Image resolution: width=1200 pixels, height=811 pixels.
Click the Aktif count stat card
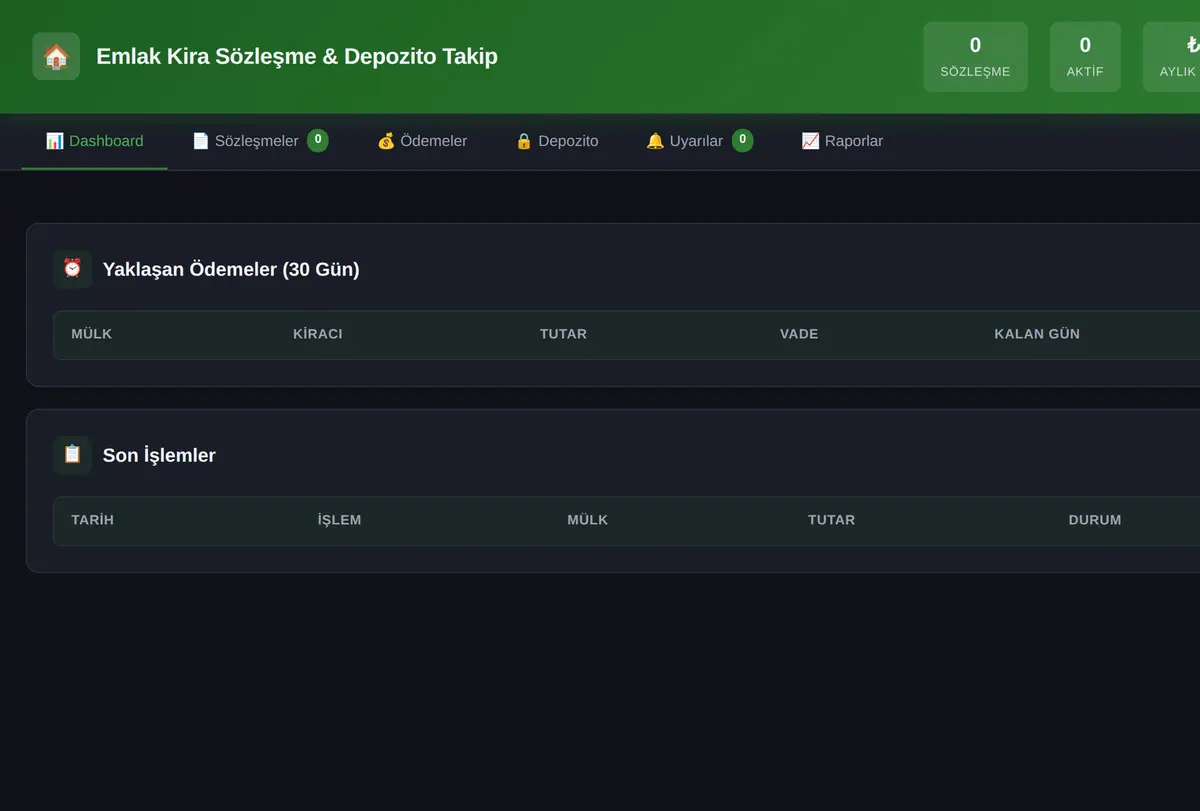tap(1085, 57)
